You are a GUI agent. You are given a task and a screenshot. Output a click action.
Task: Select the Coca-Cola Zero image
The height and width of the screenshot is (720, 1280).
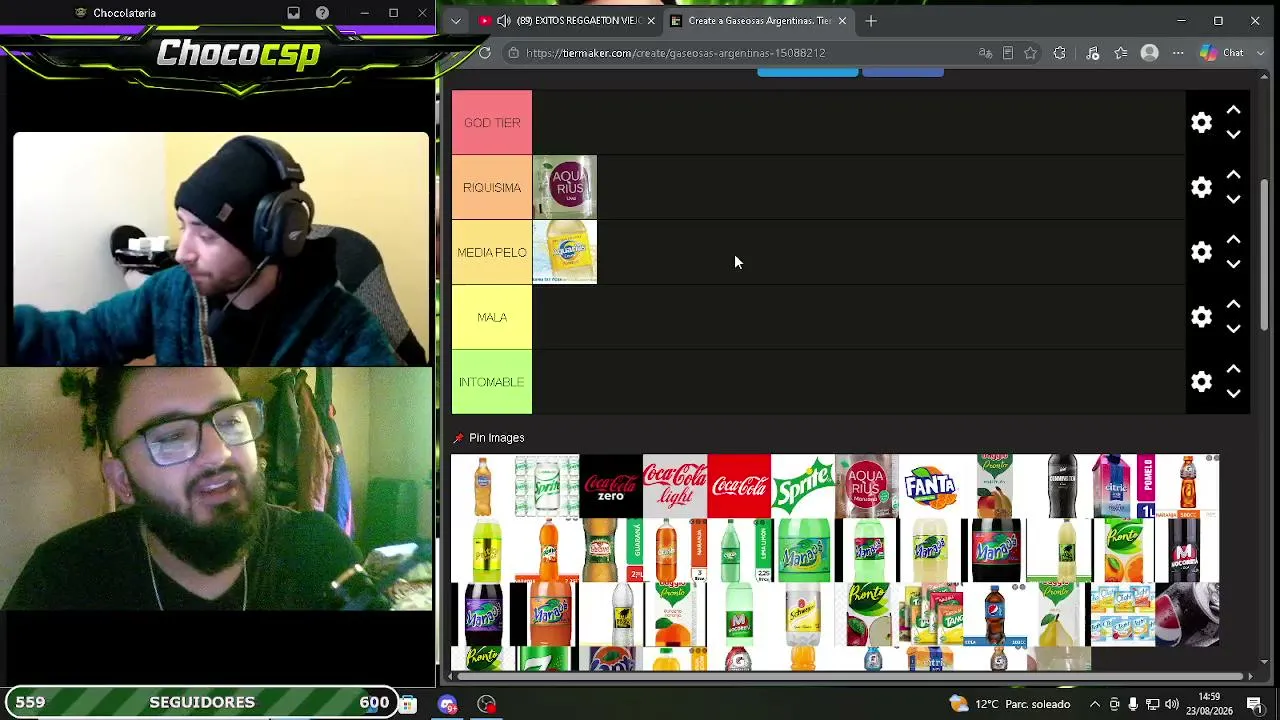click(x=611, y=487)
